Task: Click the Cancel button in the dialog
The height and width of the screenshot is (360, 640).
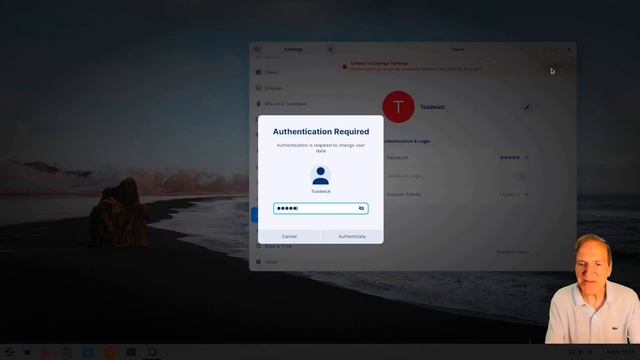Action: (289, 236)
